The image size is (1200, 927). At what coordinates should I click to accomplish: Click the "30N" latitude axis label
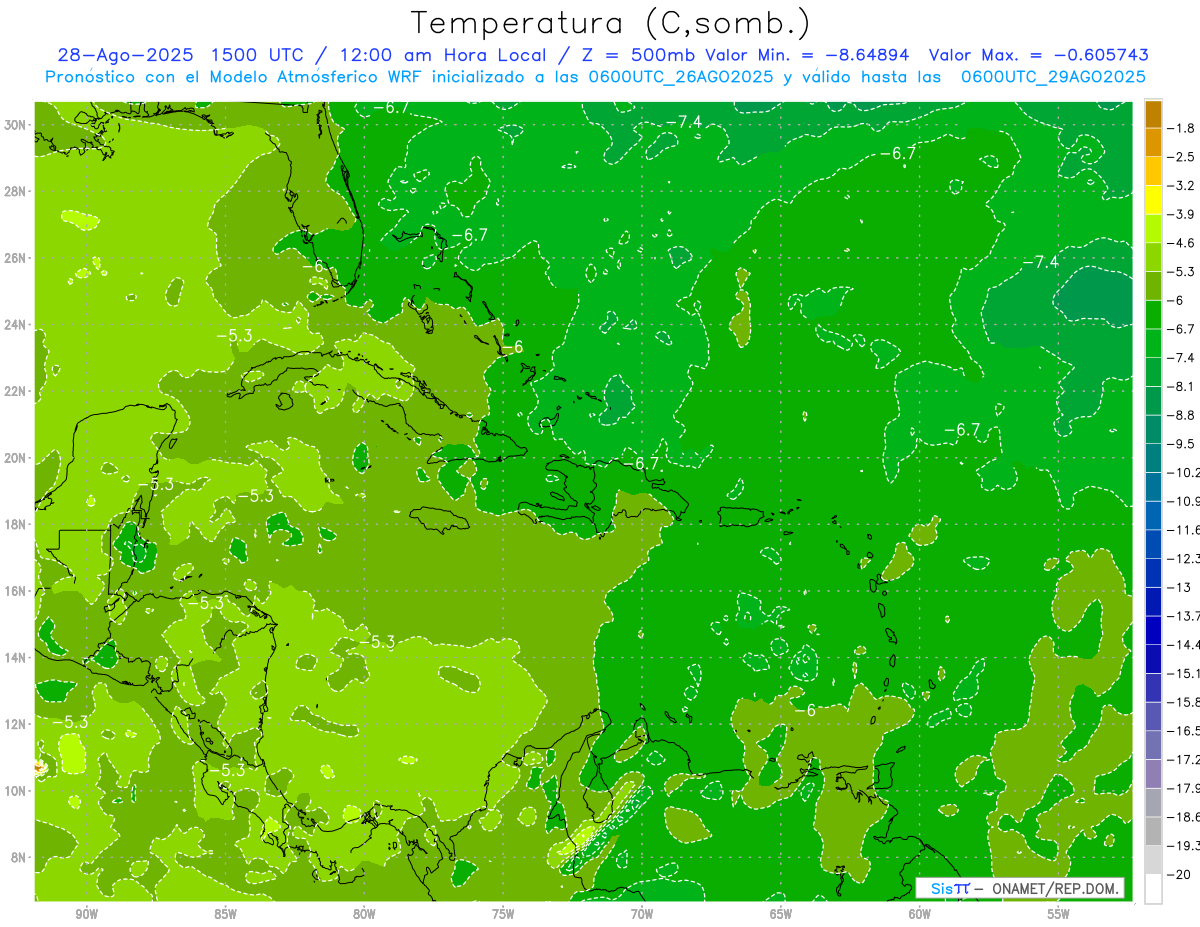pyautogui.click(x=15, y=125)
